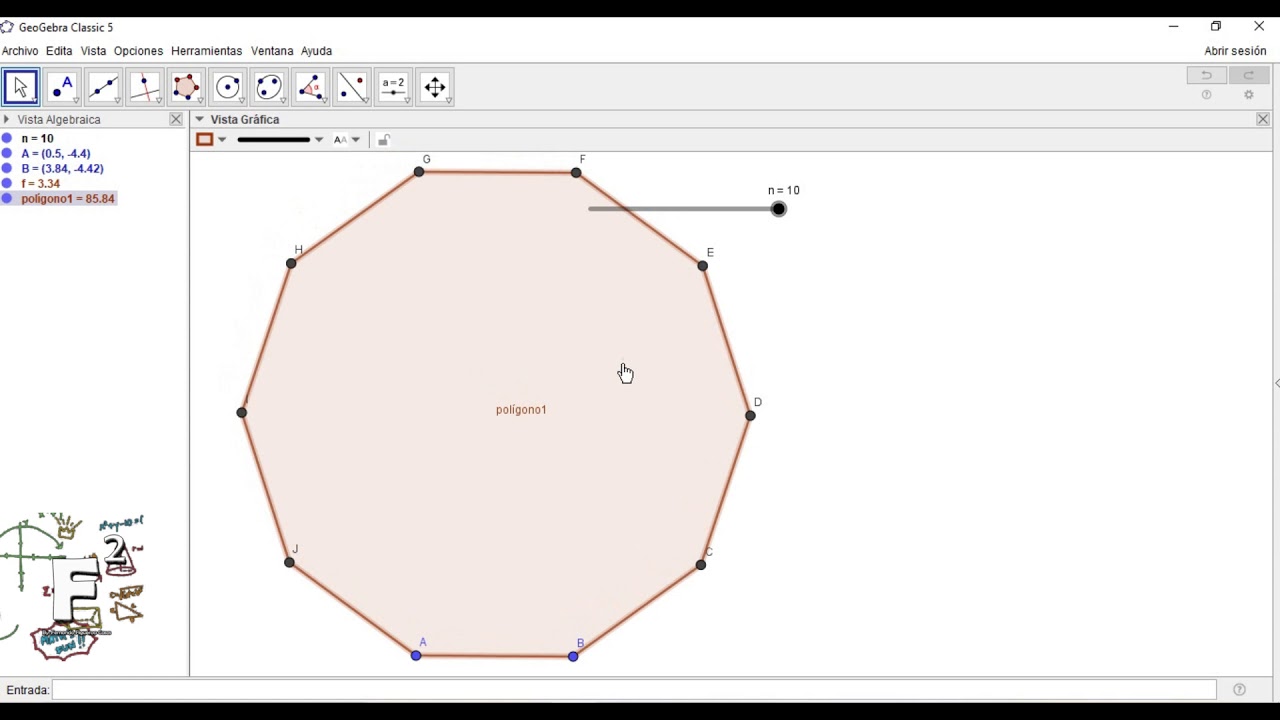Click vertex F of the polygon

(x=576, y=173)
